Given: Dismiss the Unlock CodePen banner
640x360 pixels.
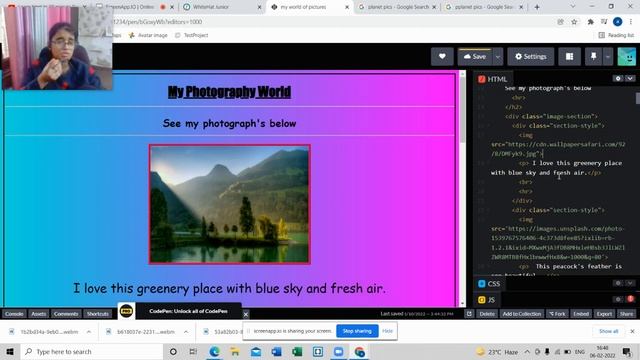Looking at the screenshot, I should [246, 314].
